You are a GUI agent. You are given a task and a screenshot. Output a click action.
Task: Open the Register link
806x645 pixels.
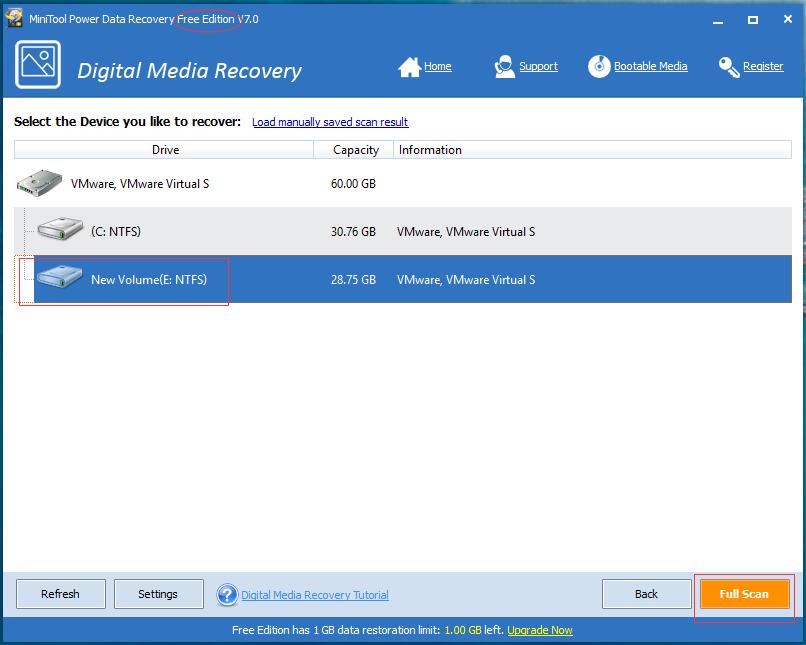click(763, 66)
